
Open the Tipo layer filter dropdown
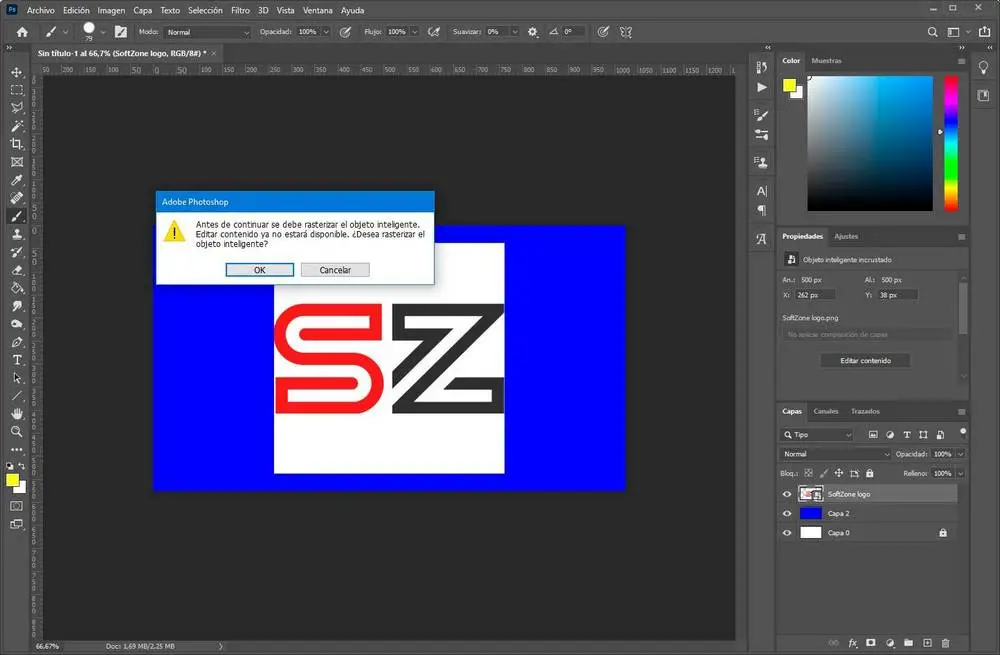[817, 435]
